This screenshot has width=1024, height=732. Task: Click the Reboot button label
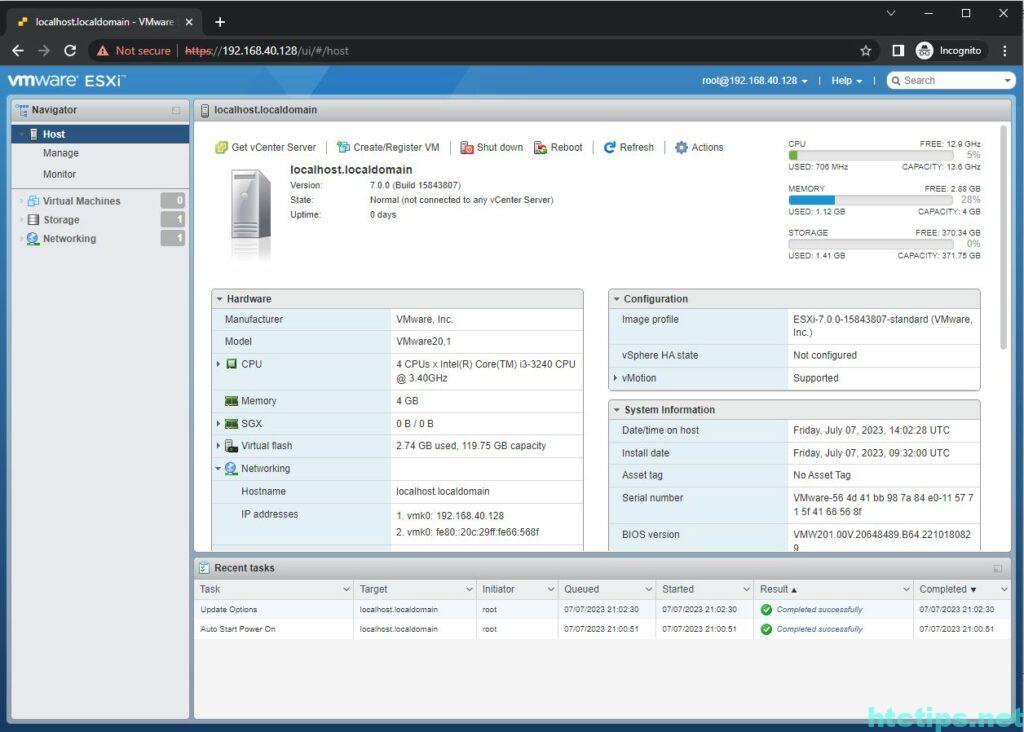(x=566, y=148)
